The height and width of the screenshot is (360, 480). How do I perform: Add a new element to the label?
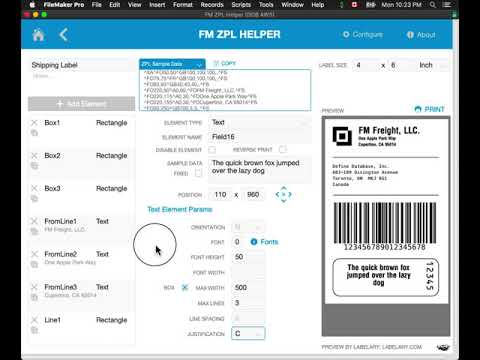point(82,104)
